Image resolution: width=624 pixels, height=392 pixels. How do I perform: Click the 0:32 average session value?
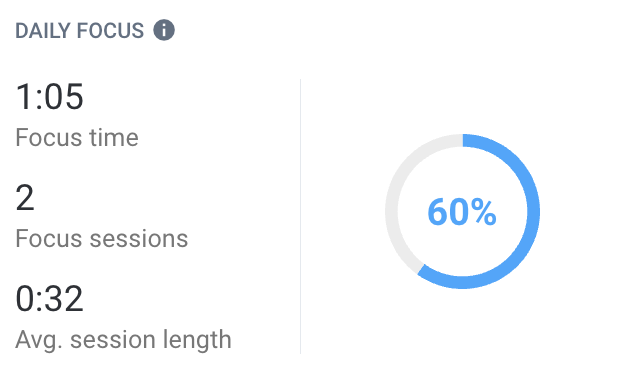(x=49, y=298)
